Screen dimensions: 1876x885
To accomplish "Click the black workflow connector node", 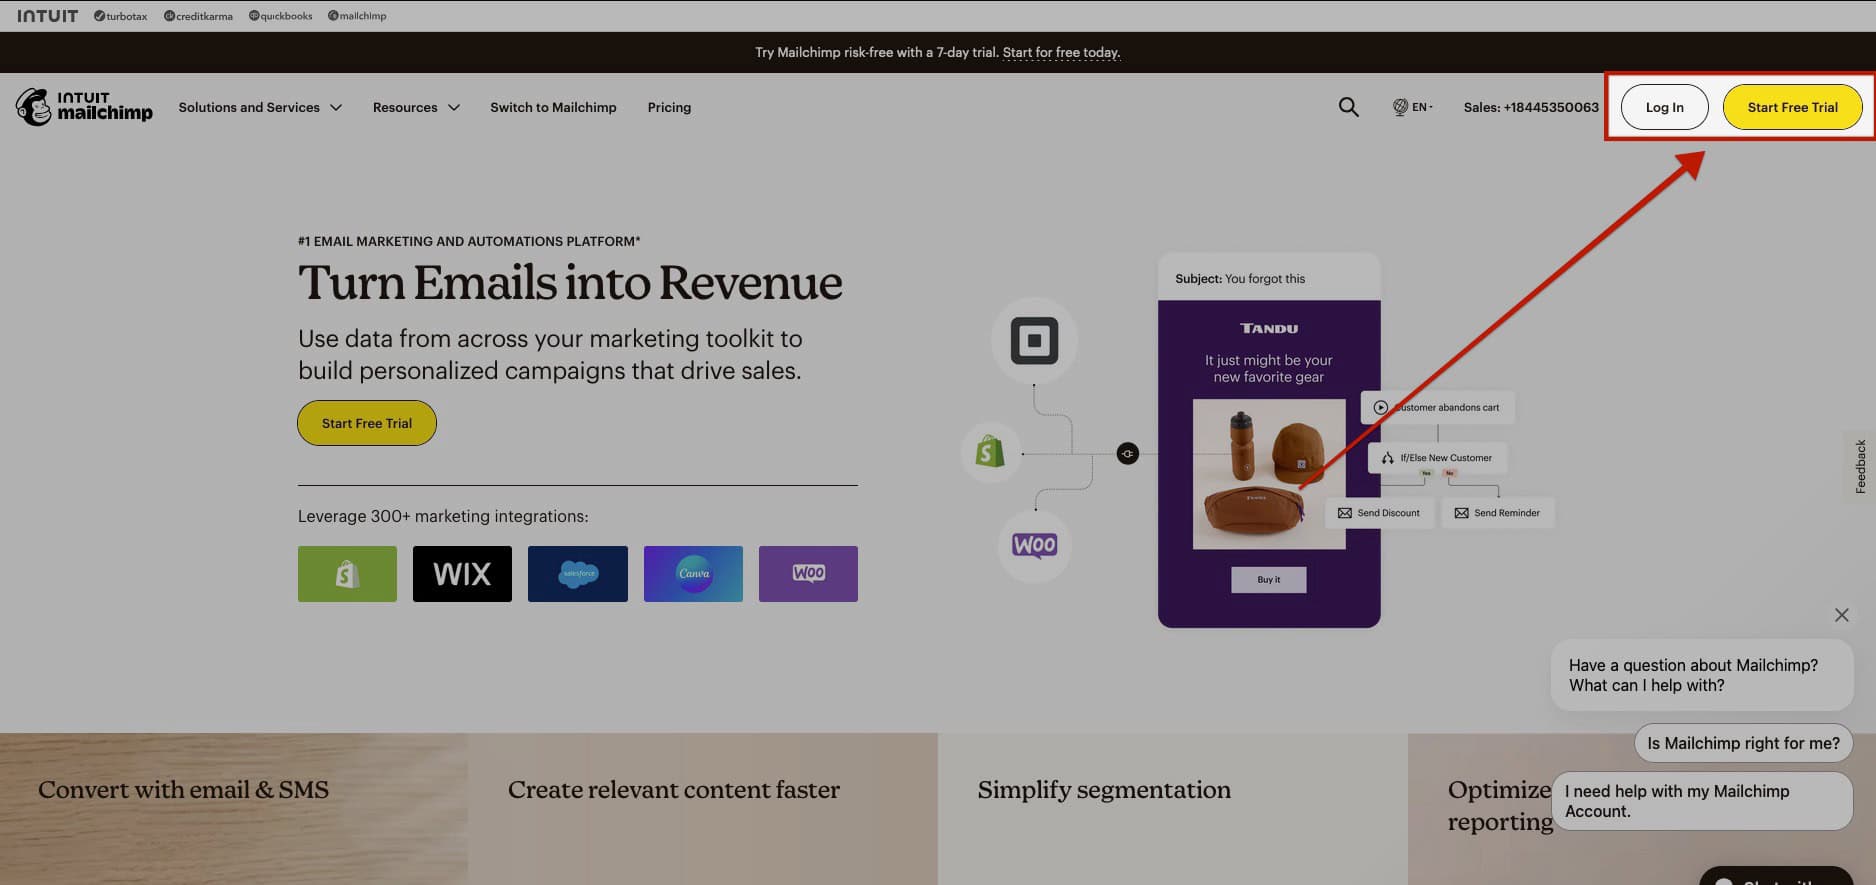I will (x=1127, y=454).
